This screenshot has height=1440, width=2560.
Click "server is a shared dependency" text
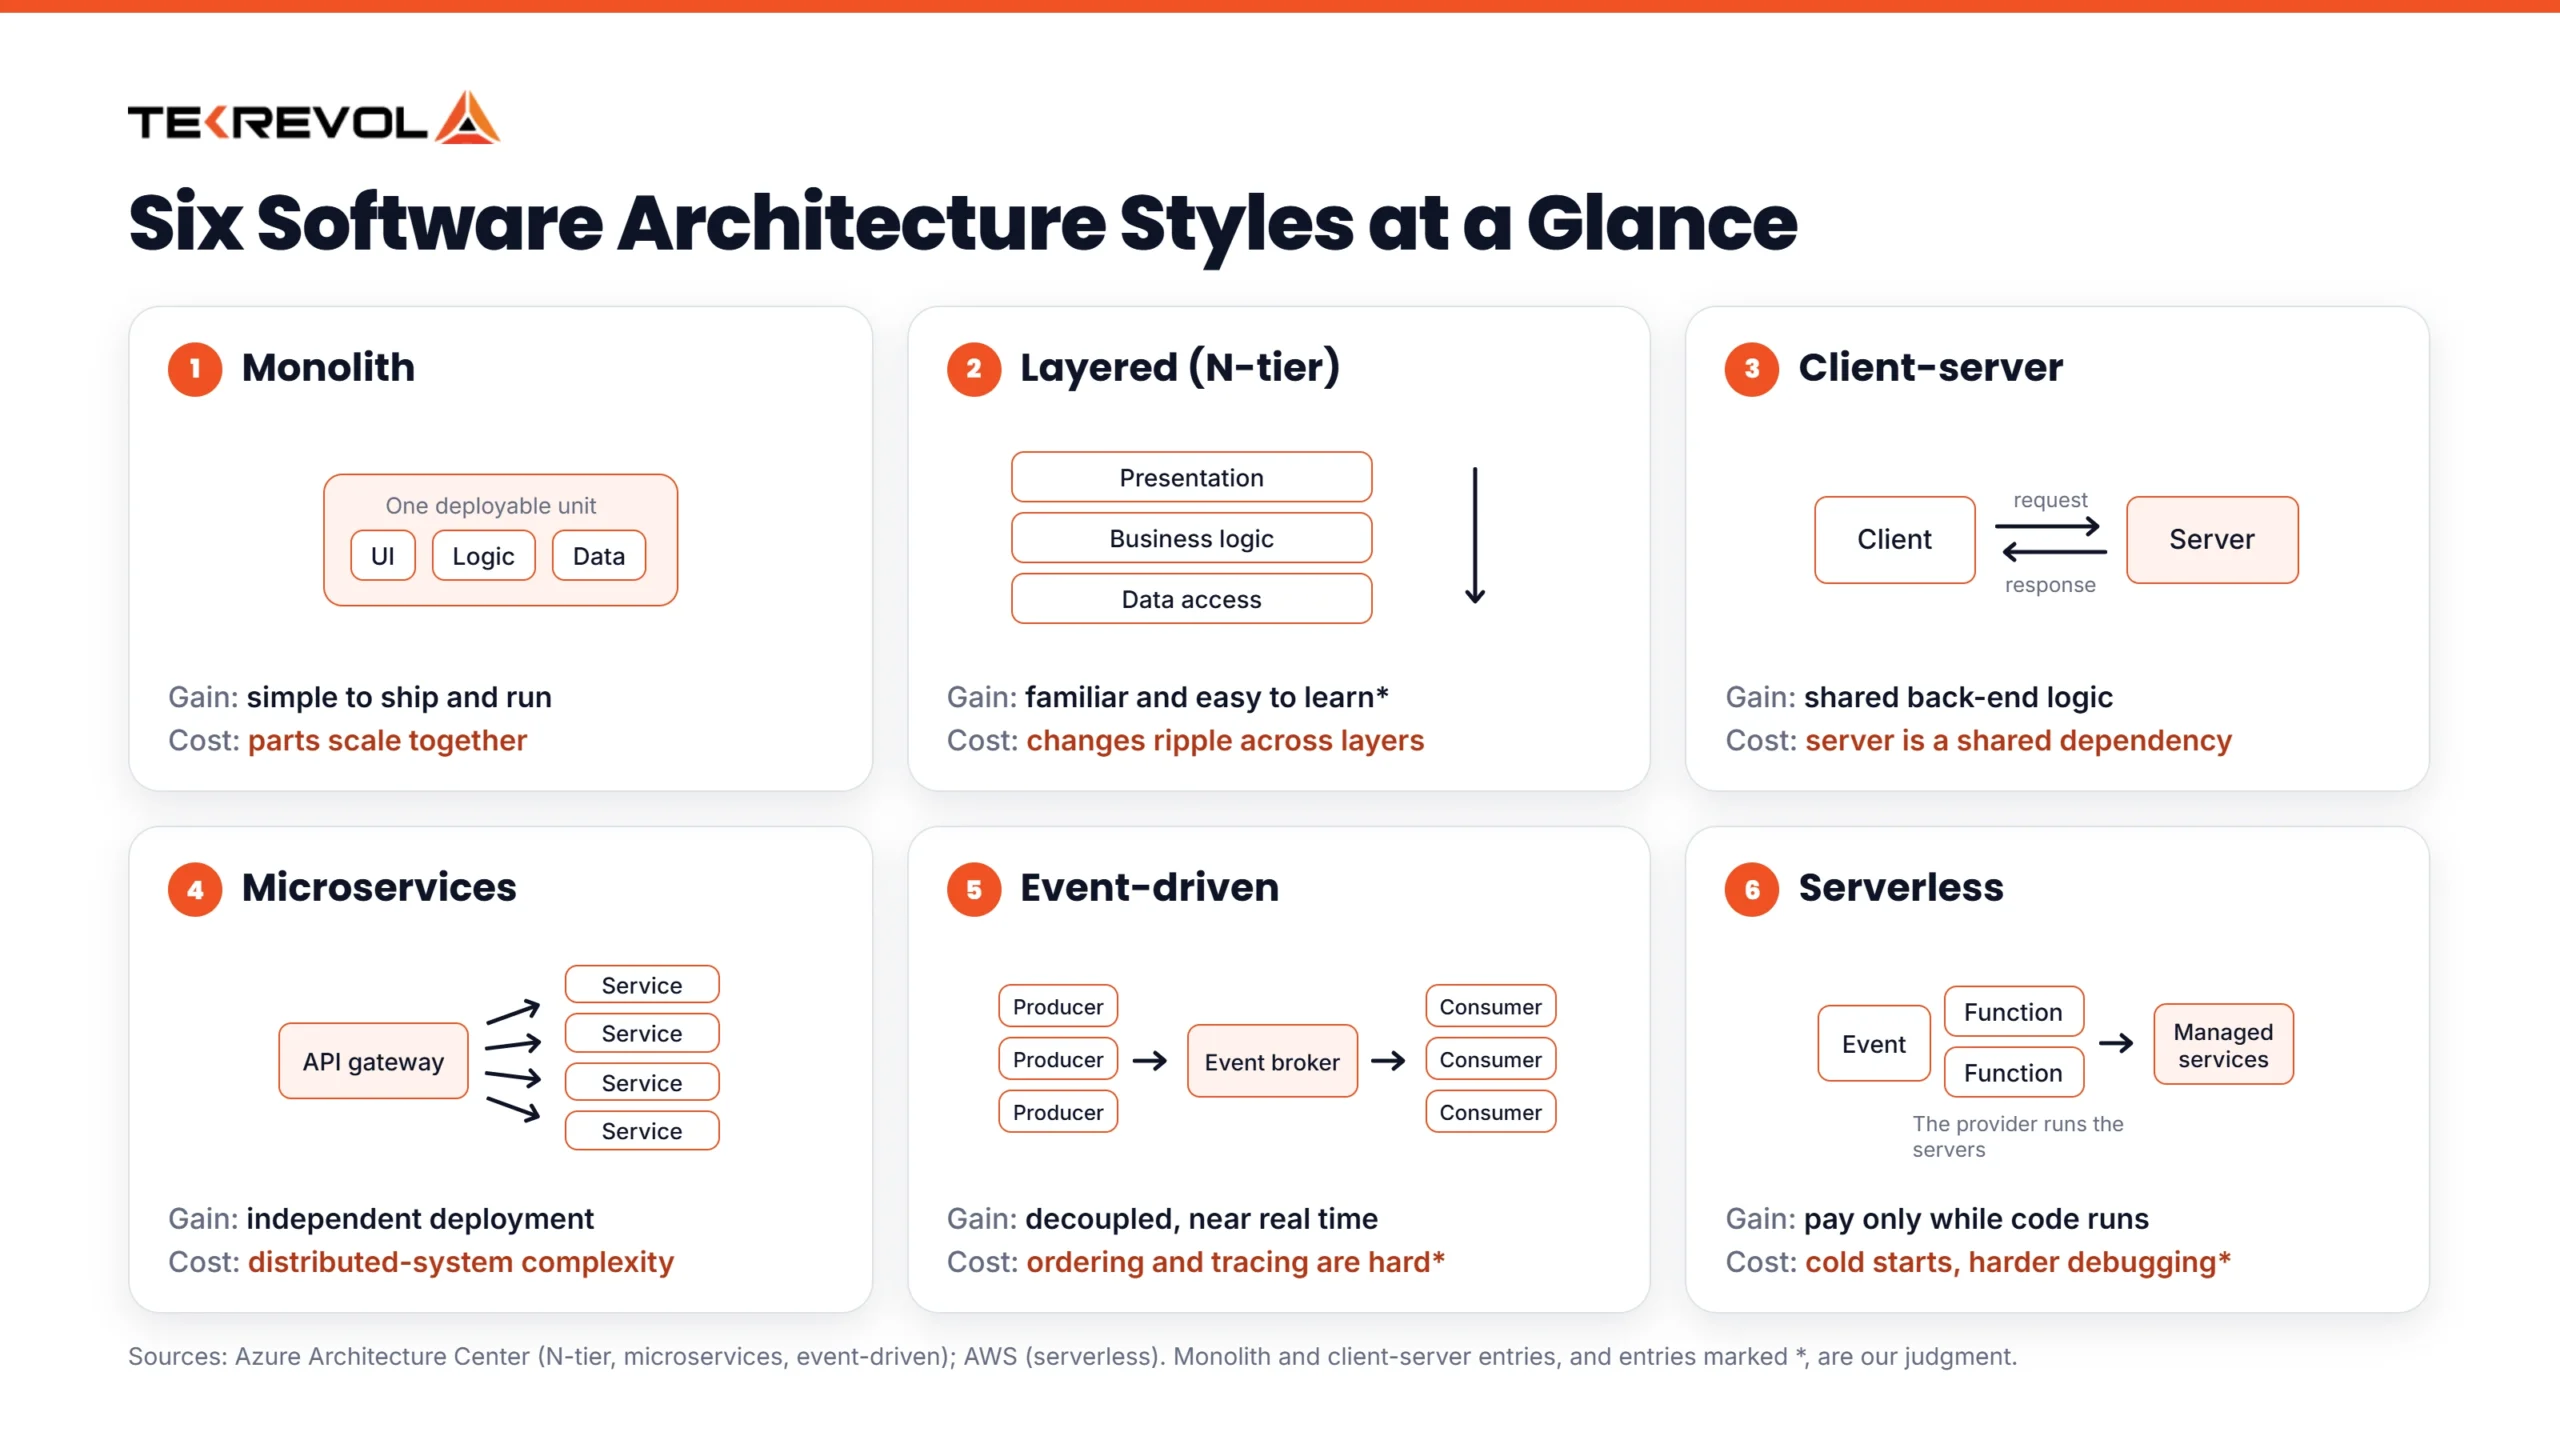coord(2018,740)
